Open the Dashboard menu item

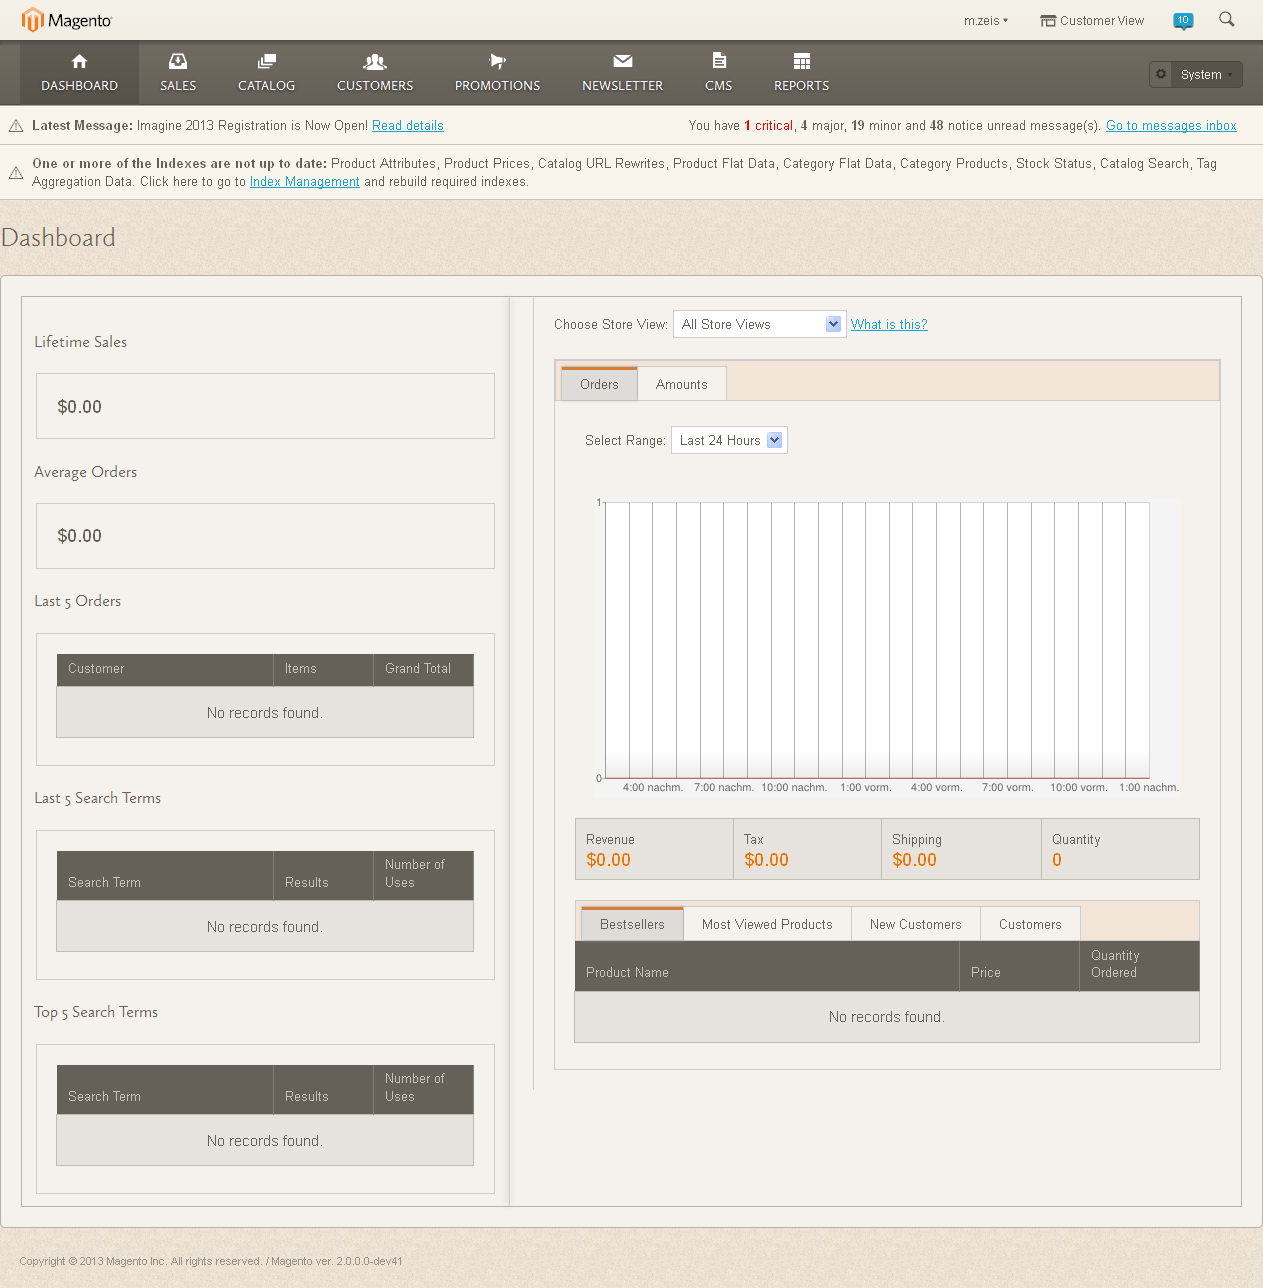pyautogui.click(x=80, y=73)
